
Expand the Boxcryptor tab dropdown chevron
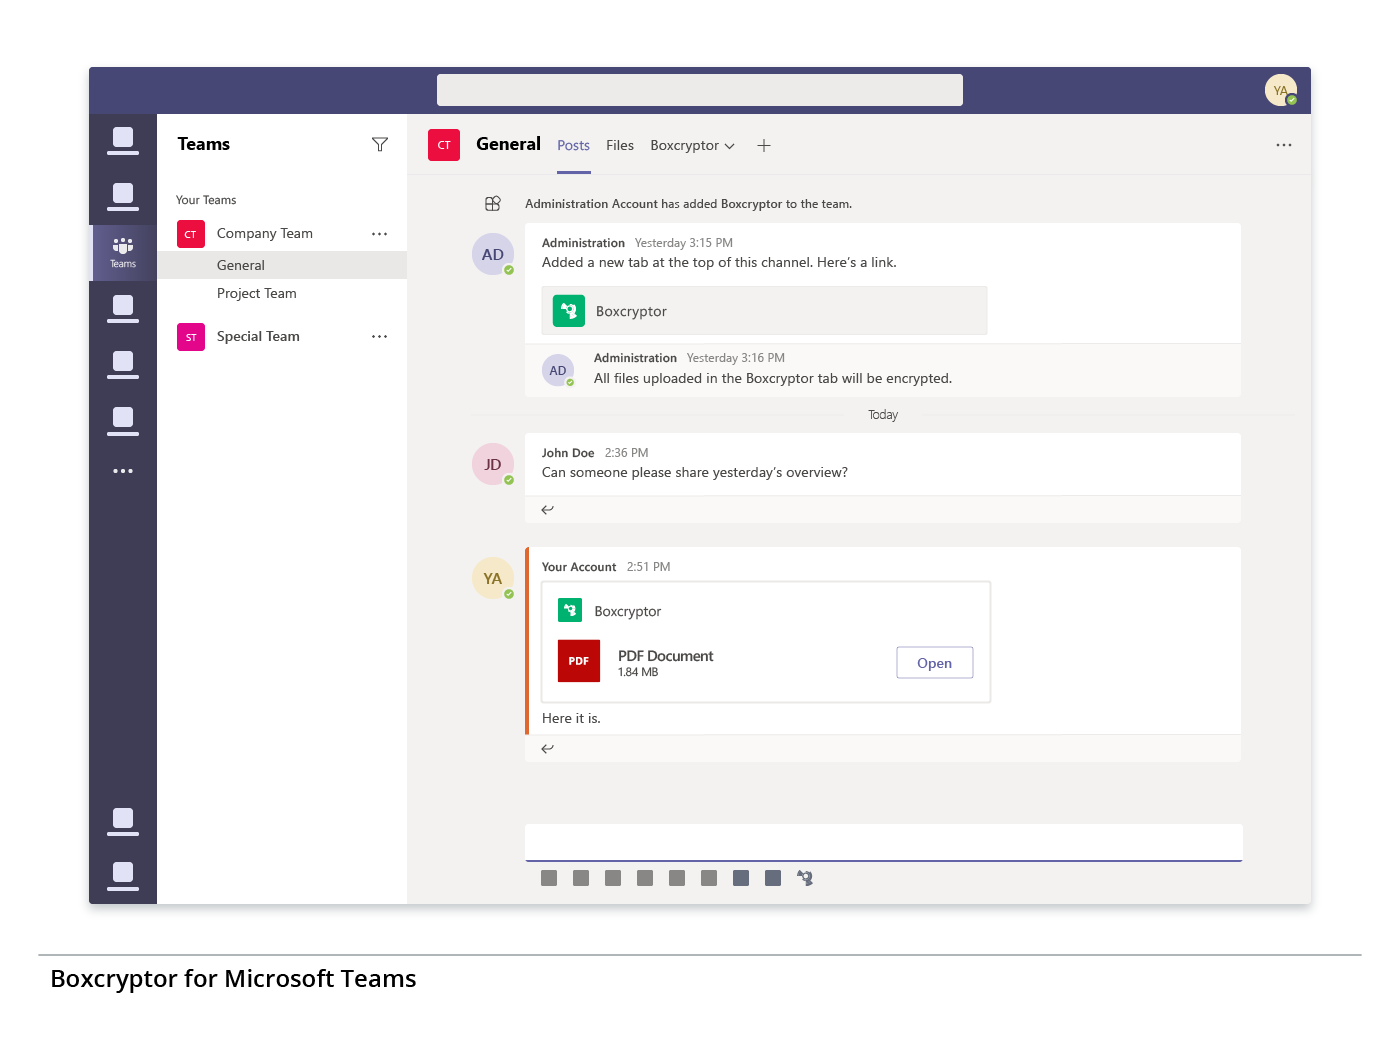[x=730, y=146]
